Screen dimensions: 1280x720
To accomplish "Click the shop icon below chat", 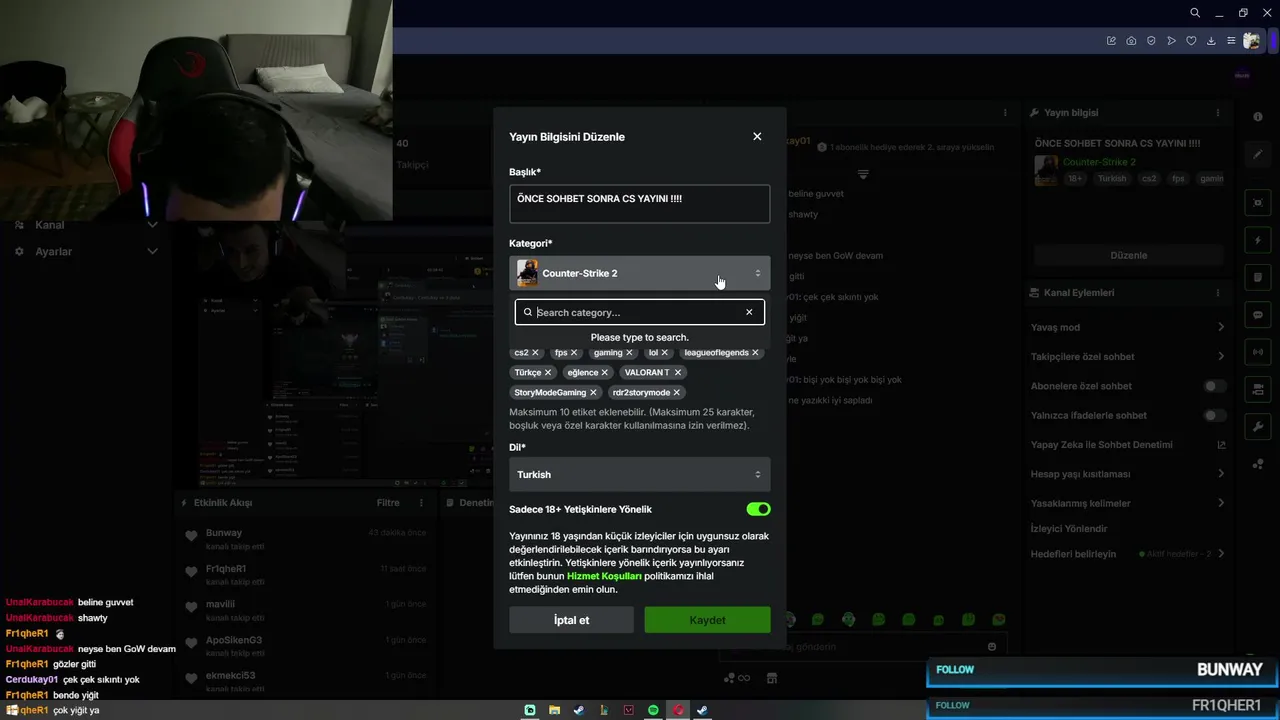I will [x=771, y=678].
